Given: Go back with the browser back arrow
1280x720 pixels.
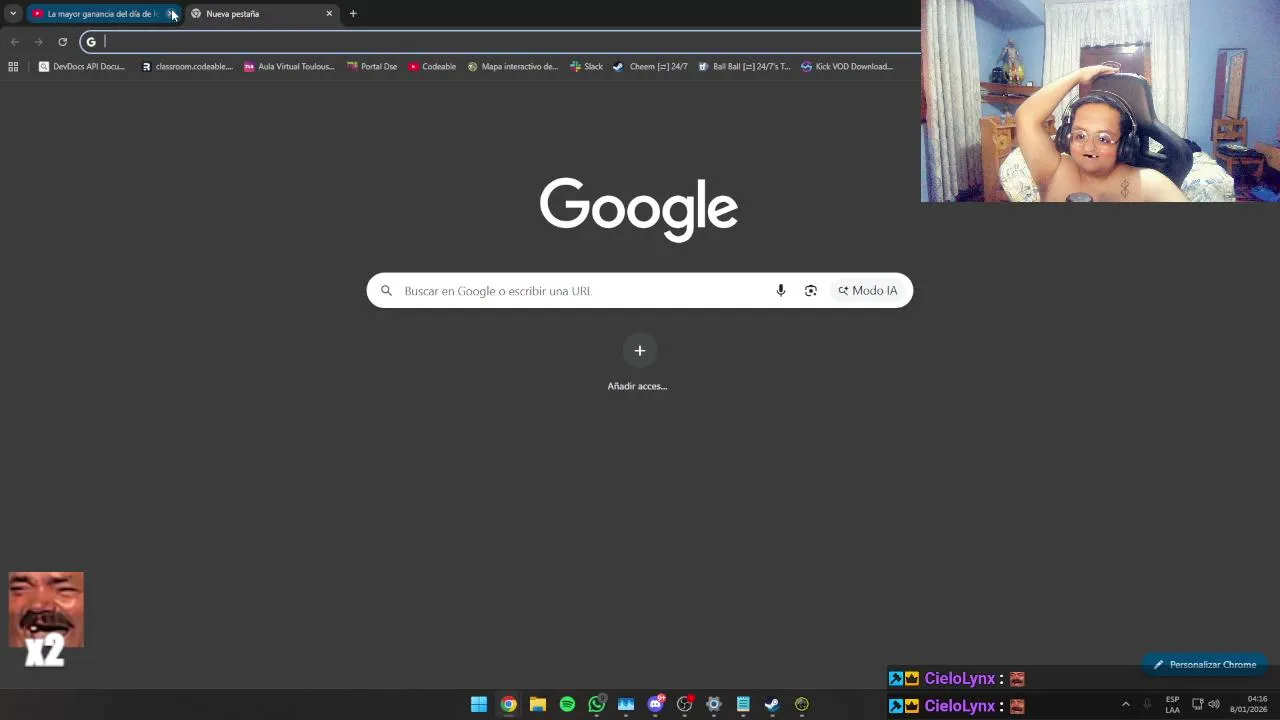Looking at the screenshot, I should pyautogui.click(x=14, y=42).
